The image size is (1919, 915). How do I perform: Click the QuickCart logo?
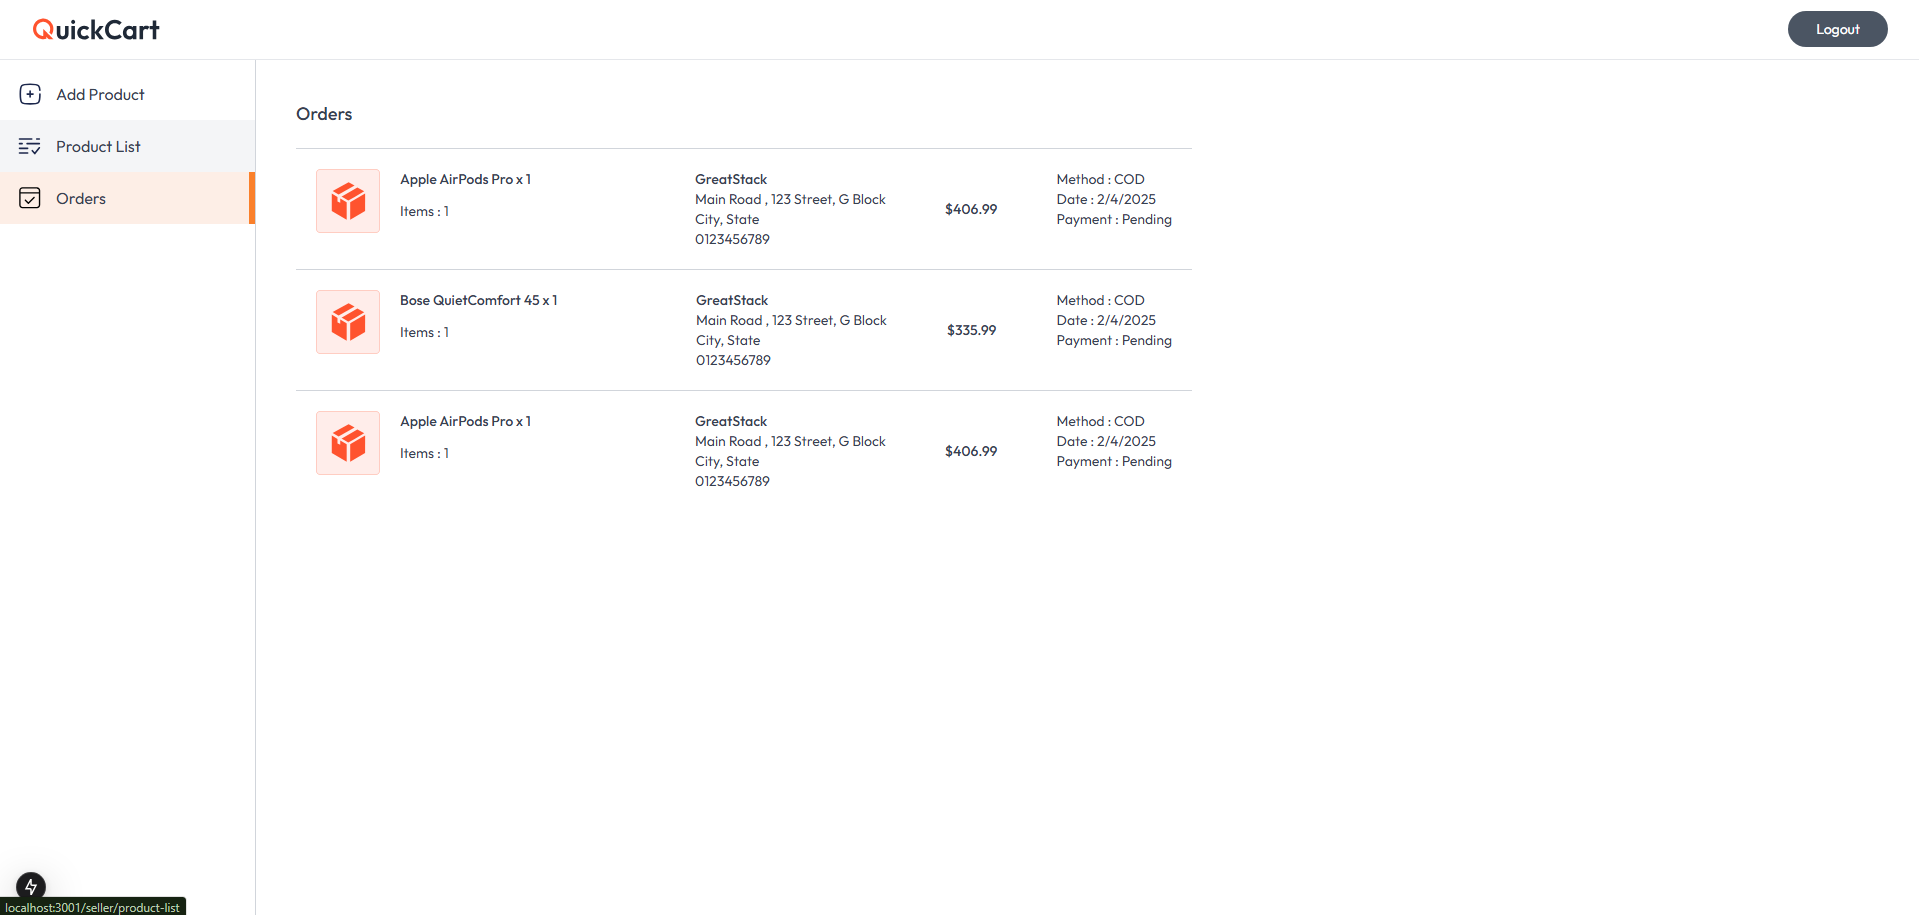[x=96, y=30]
